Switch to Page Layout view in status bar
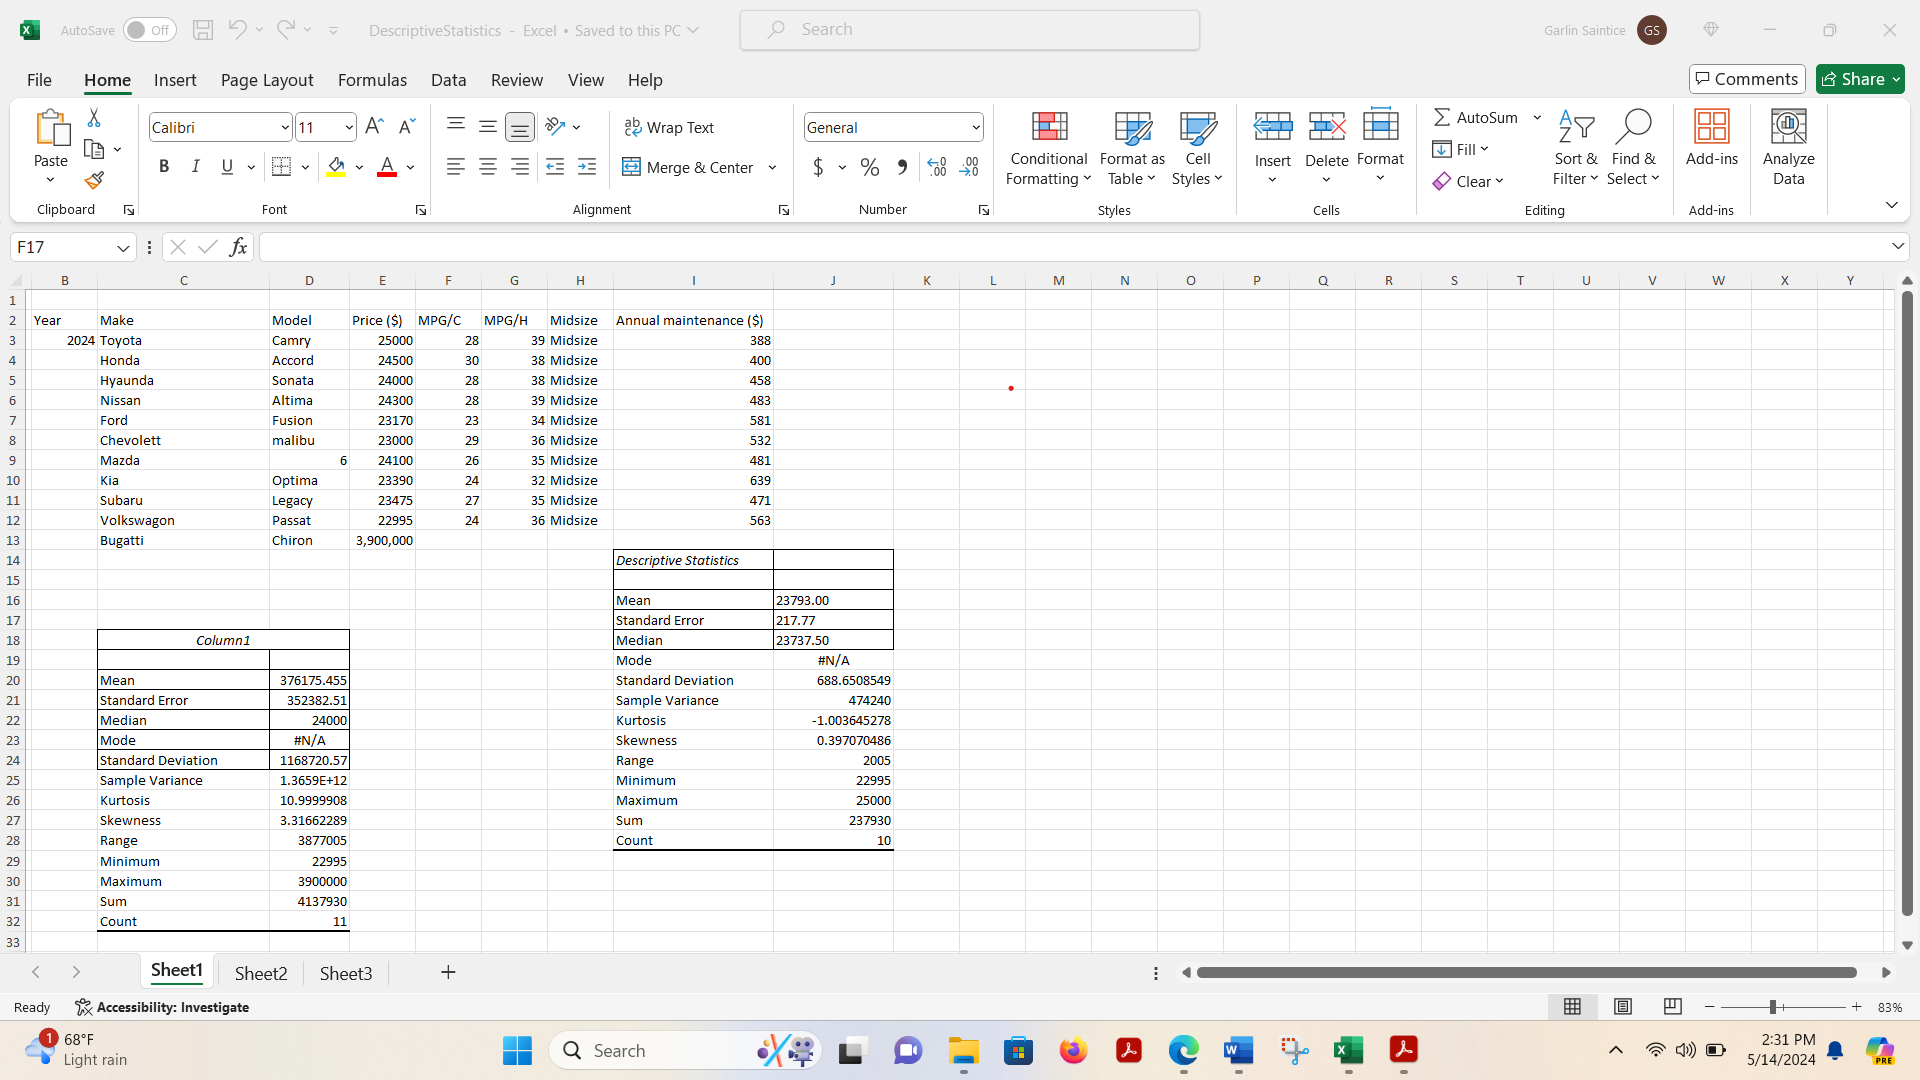Screen dimensions: 1920x1080 coord(1623,1007)
